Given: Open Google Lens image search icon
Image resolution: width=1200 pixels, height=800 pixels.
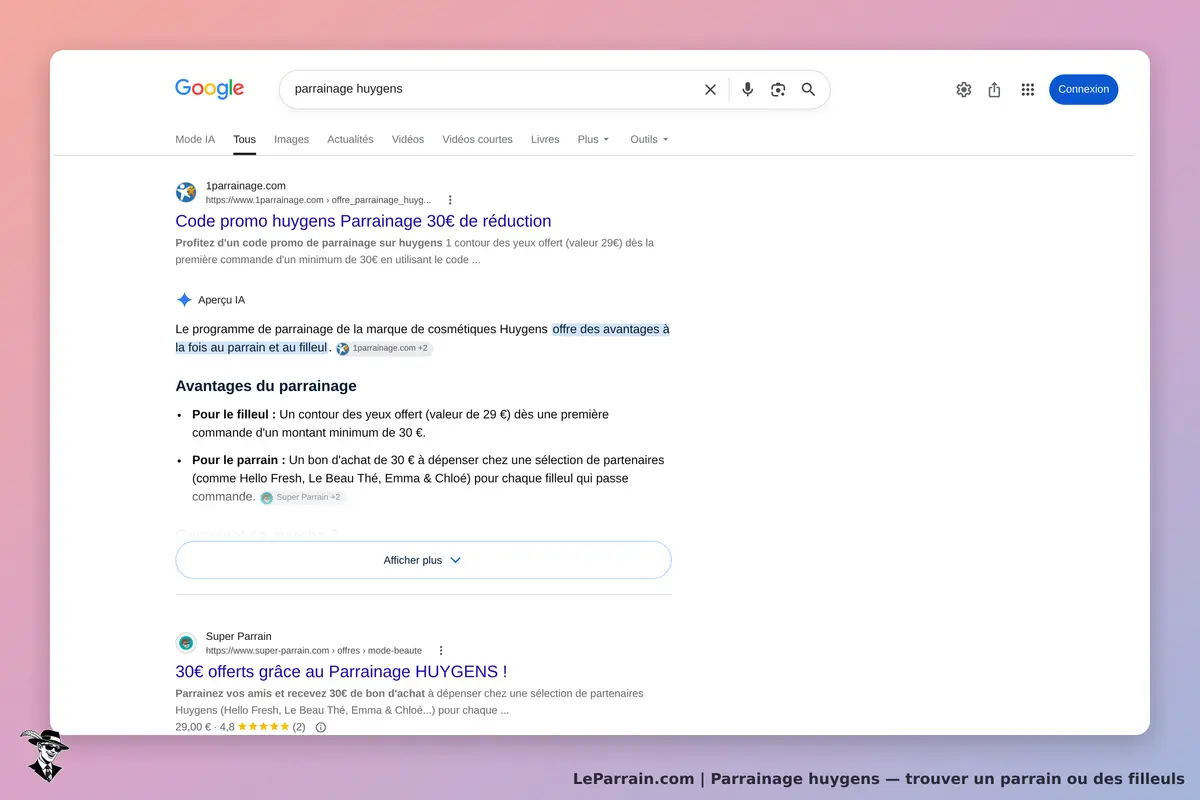Looking at the screenshot, I should [778, 89].
